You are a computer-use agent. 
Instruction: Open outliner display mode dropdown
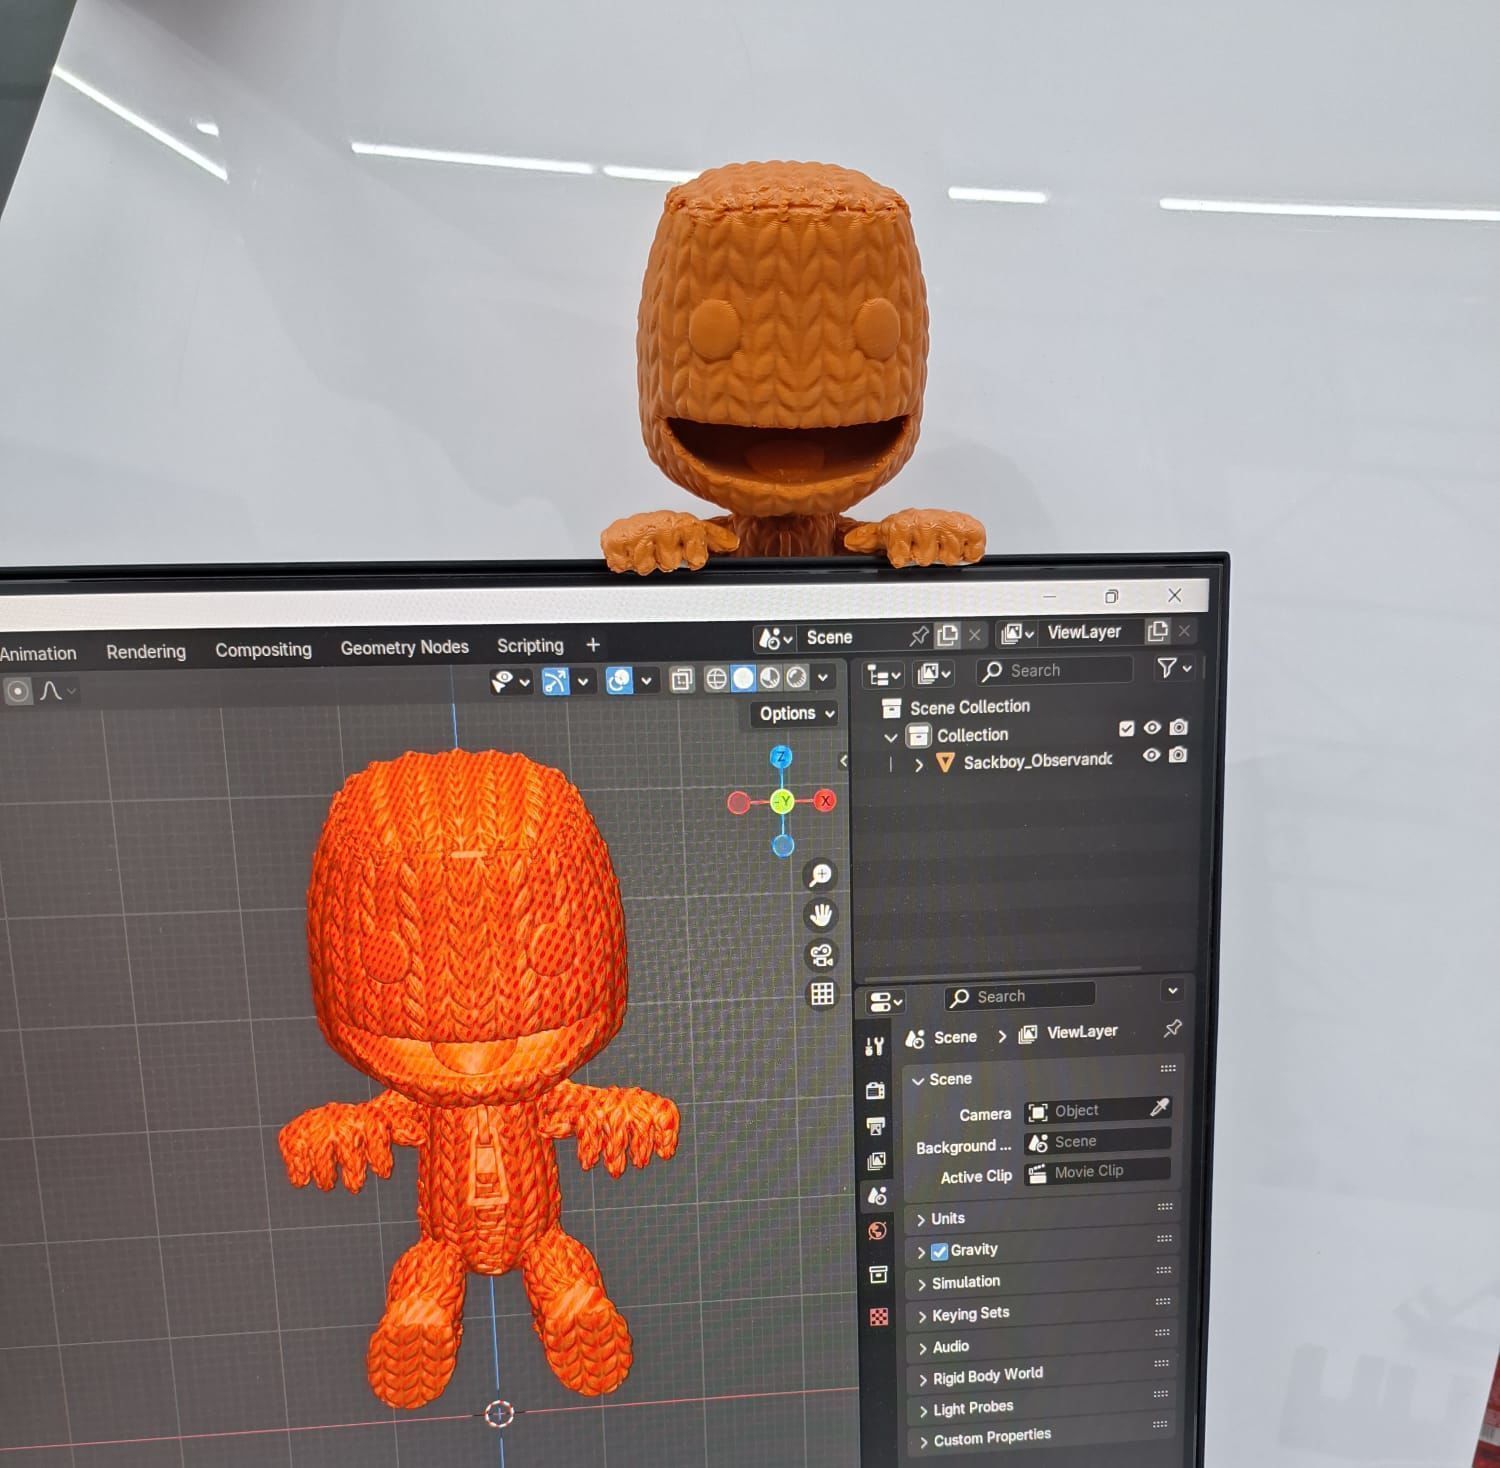[x=933, y=673]
